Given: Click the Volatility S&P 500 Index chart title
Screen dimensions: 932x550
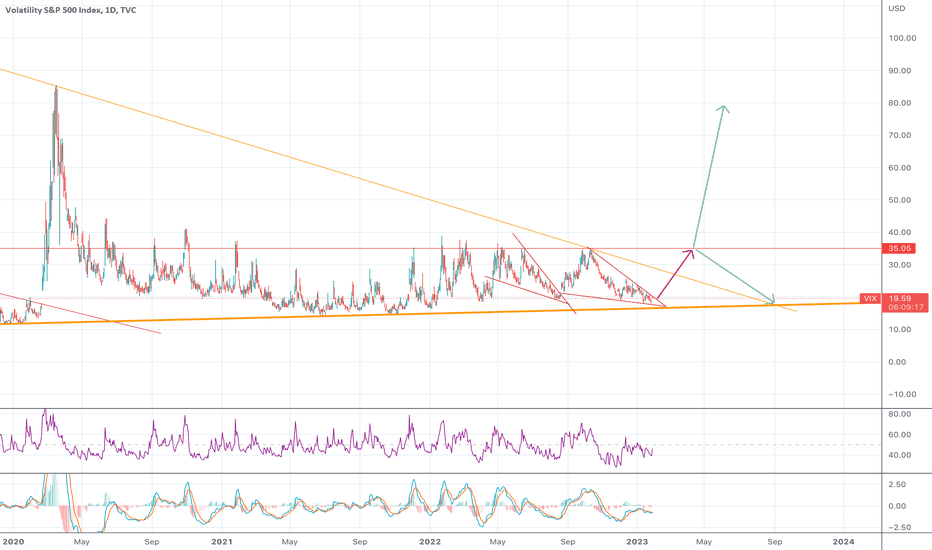Looking at the screenshot, I should [71, 10].
